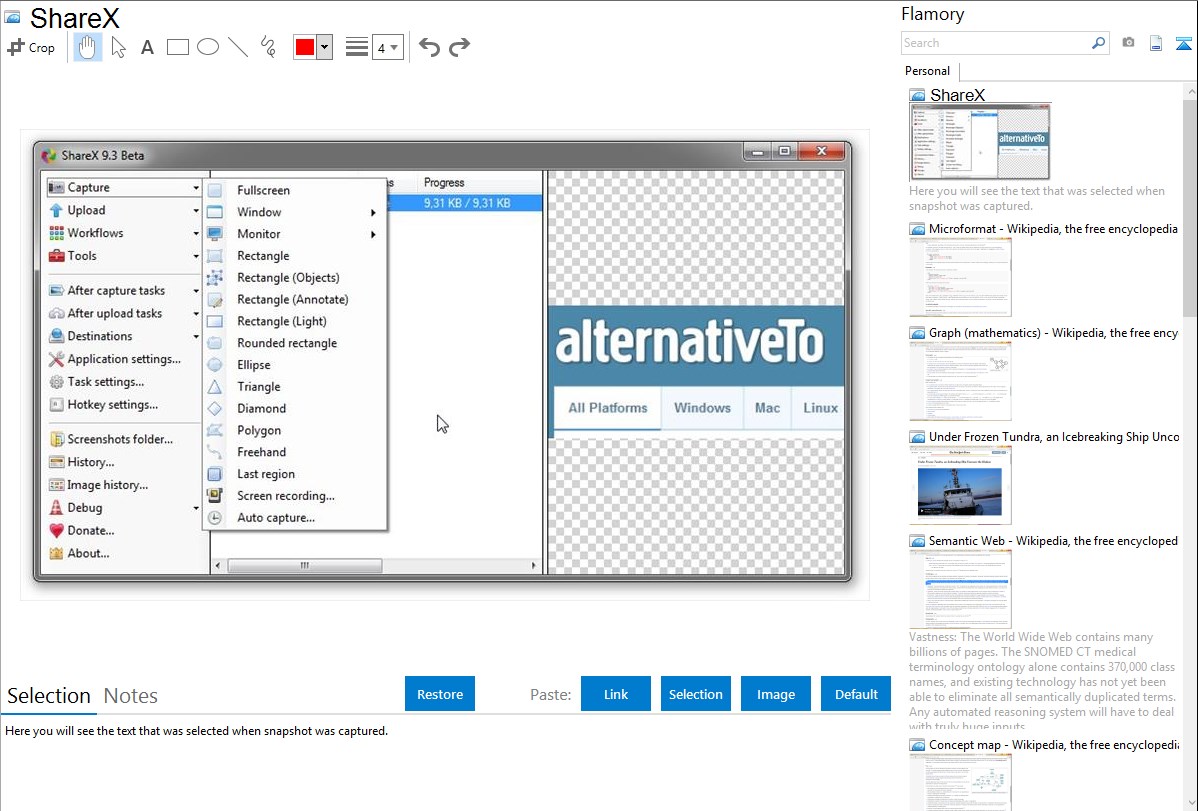Image resolution: width=1198 pixels, height=811 pixels.
Task: Expand the Upload submenu arrow
Action: [x=196, y=211]
